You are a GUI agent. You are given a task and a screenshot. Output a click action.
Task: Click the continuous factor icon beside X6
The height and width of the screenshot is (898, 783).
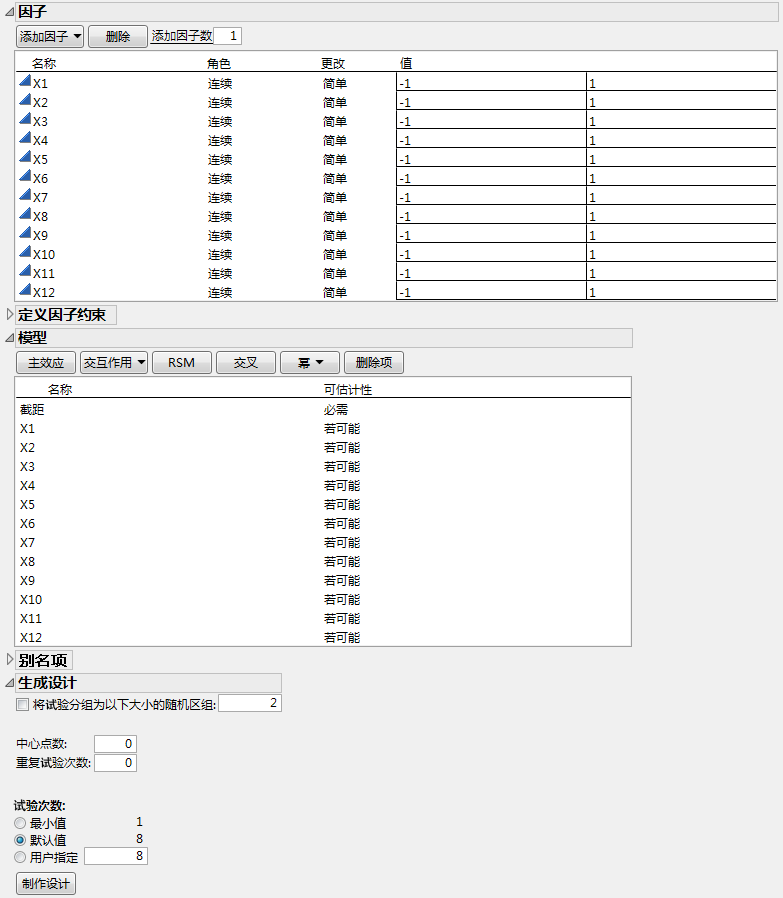(x=25, y=176)
